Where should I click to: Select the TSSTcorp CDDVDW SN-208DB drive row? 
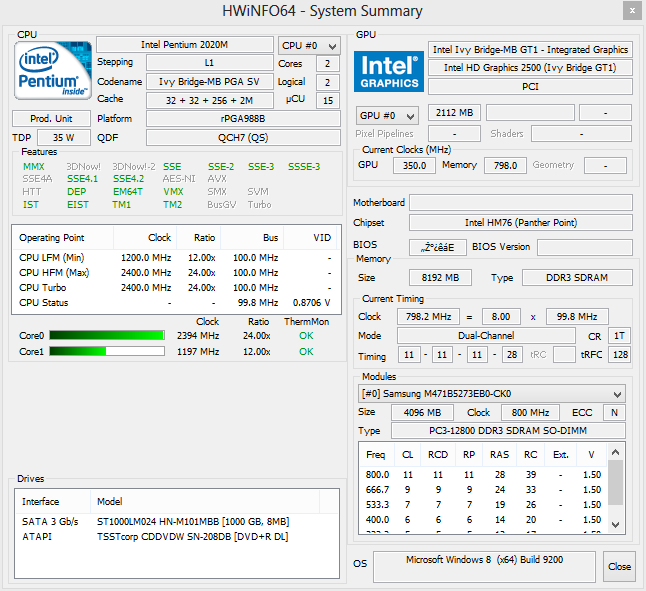point(177,537)
